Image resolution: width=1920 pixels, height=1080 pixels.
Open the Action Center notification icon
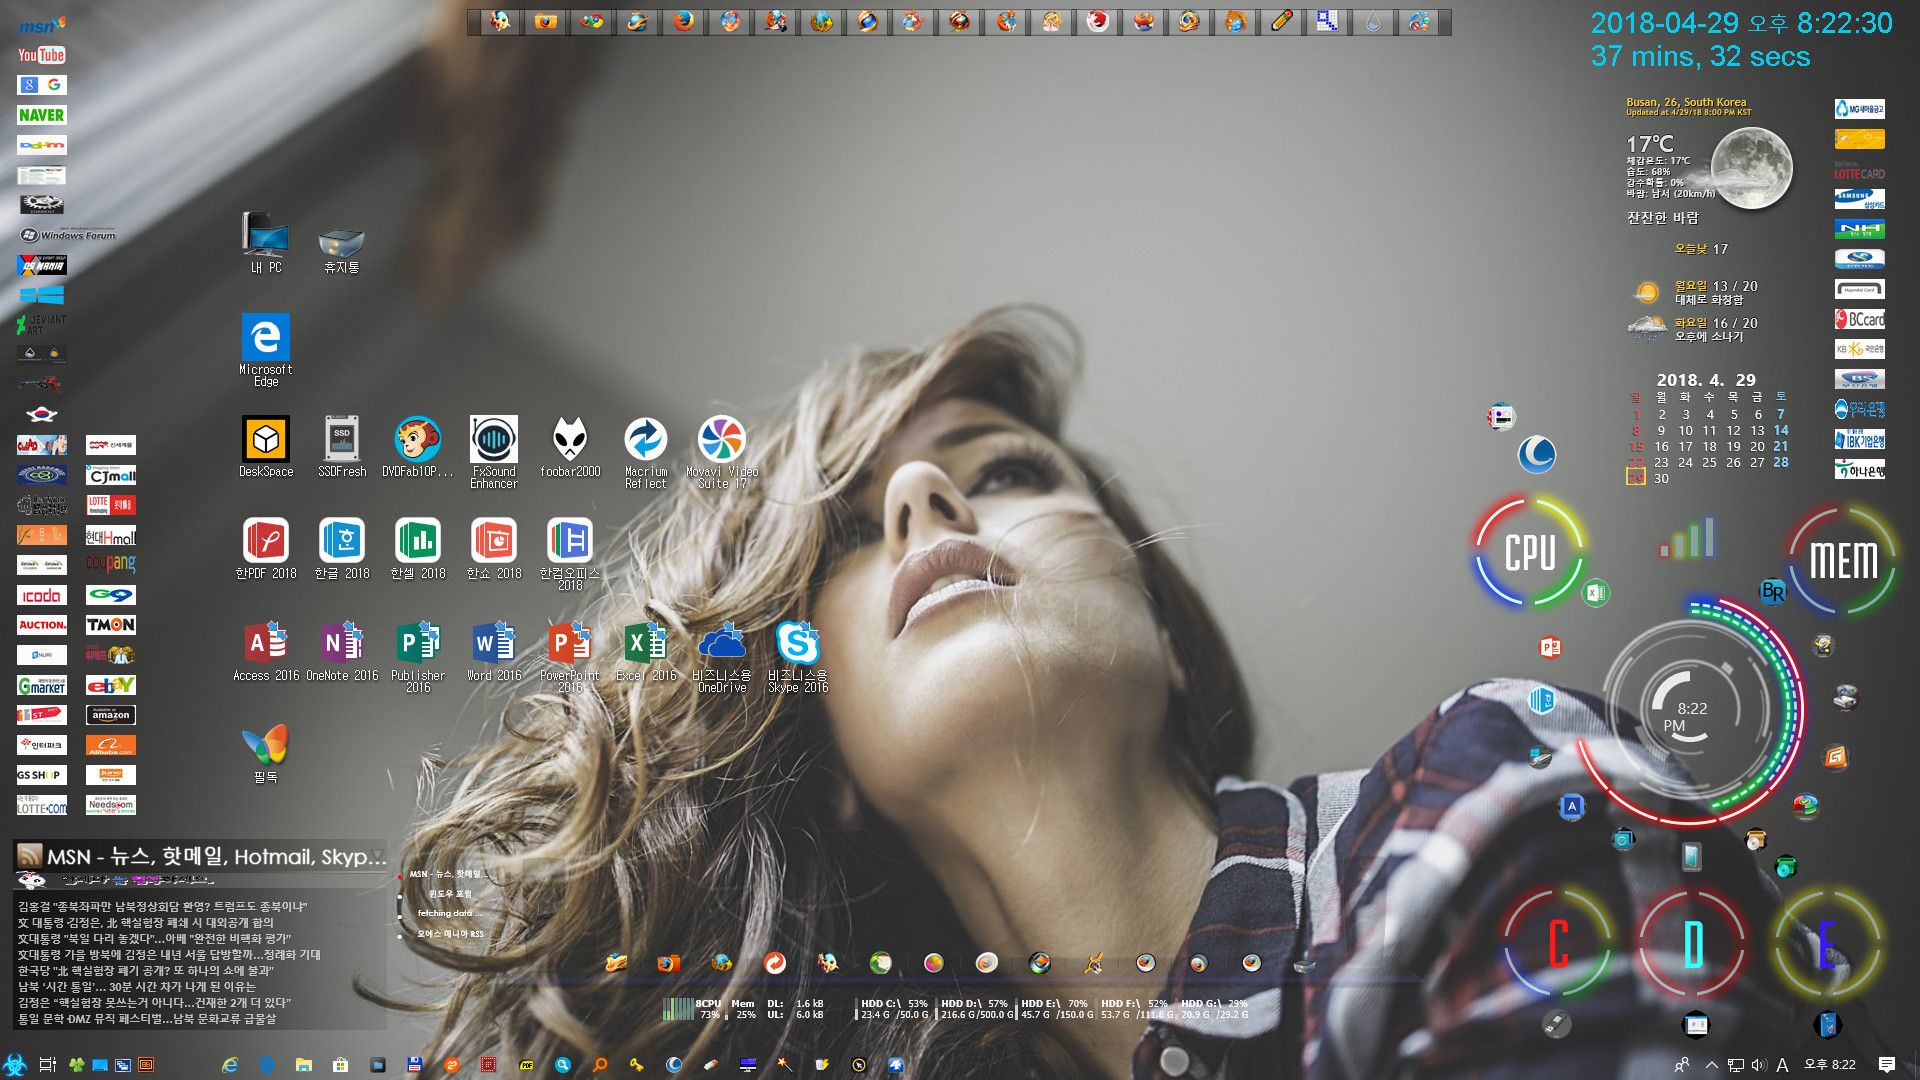point(1887,1065)
